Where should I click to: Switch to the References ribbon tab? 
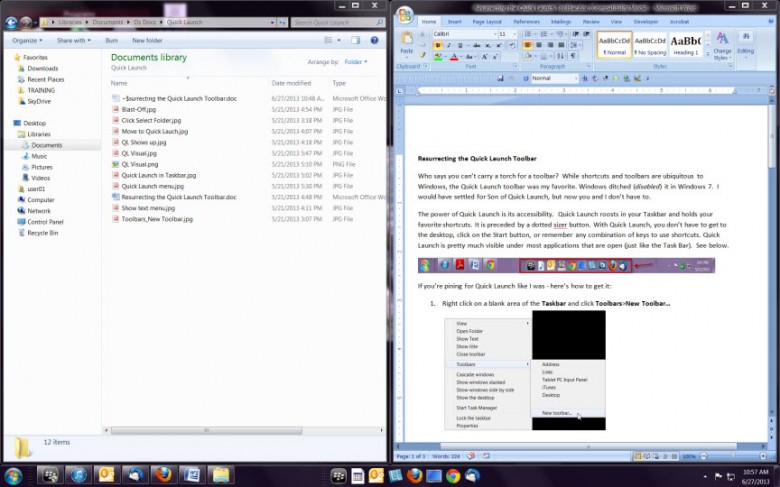(526, 22)
